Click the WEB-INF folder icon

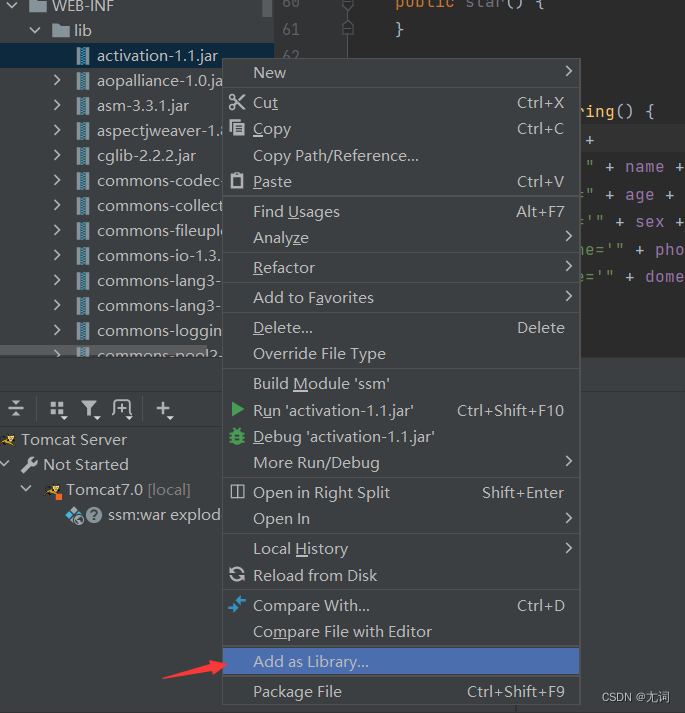tap(38, 6)
